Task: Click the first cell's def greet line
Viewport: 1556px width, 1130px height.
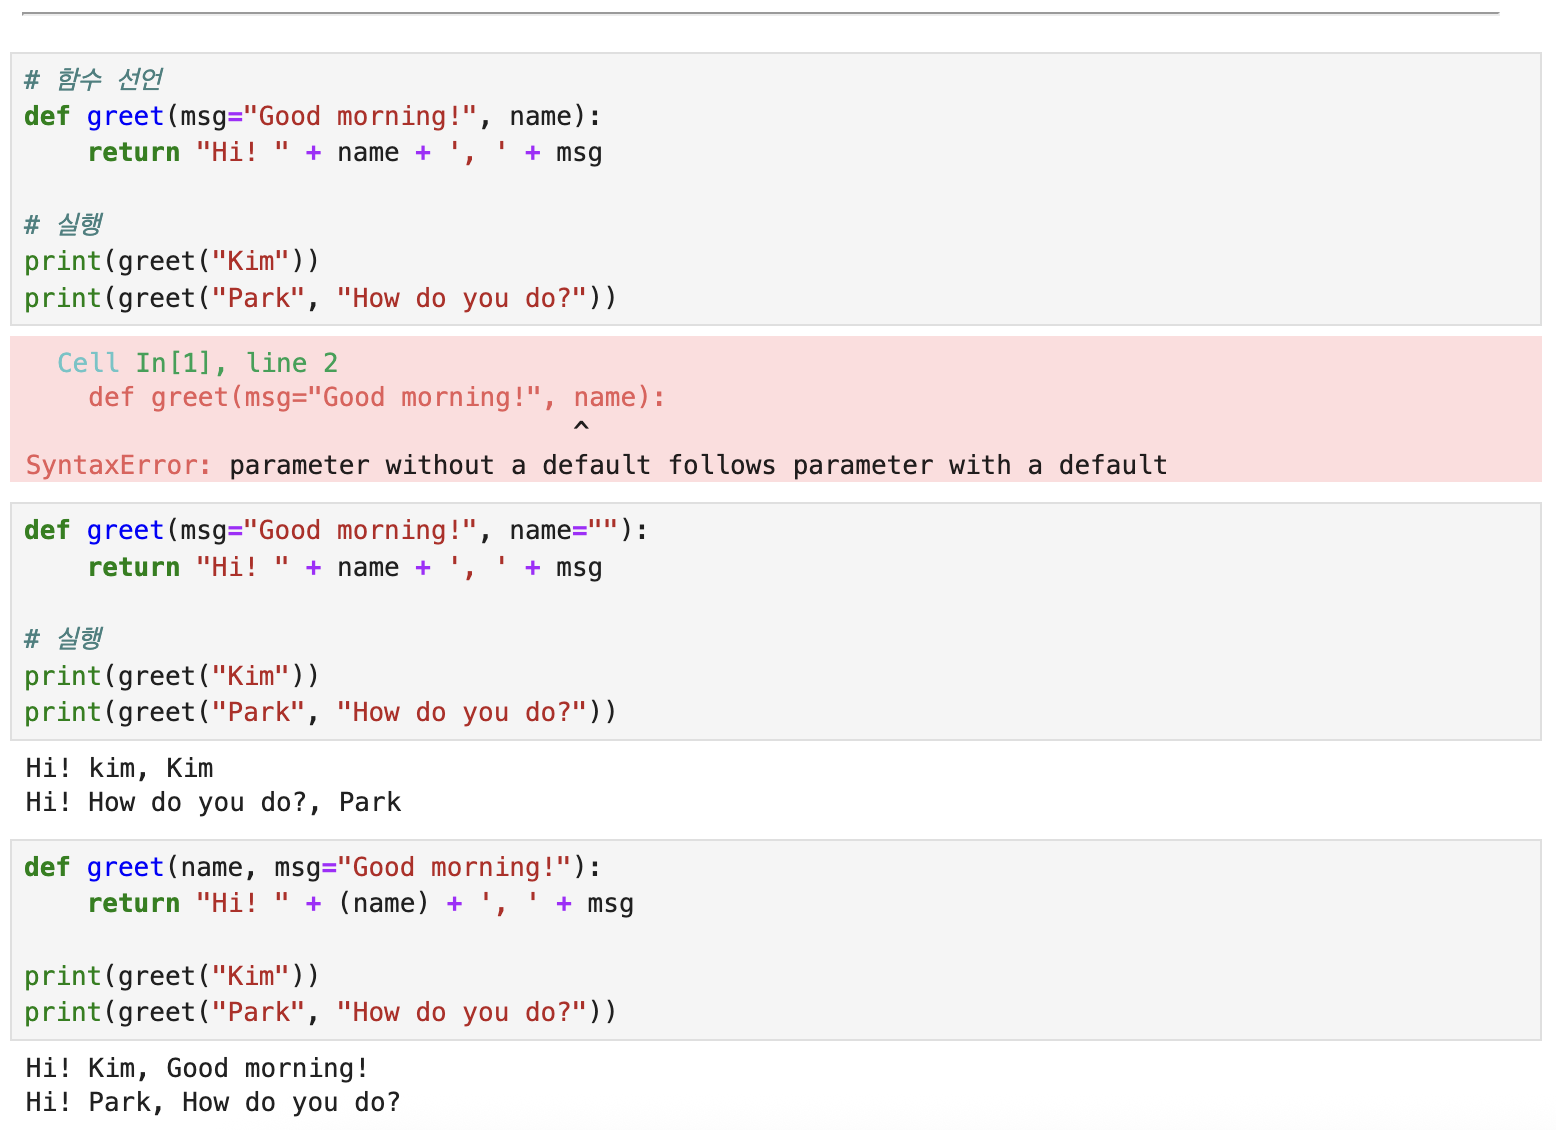Action: 313,116
